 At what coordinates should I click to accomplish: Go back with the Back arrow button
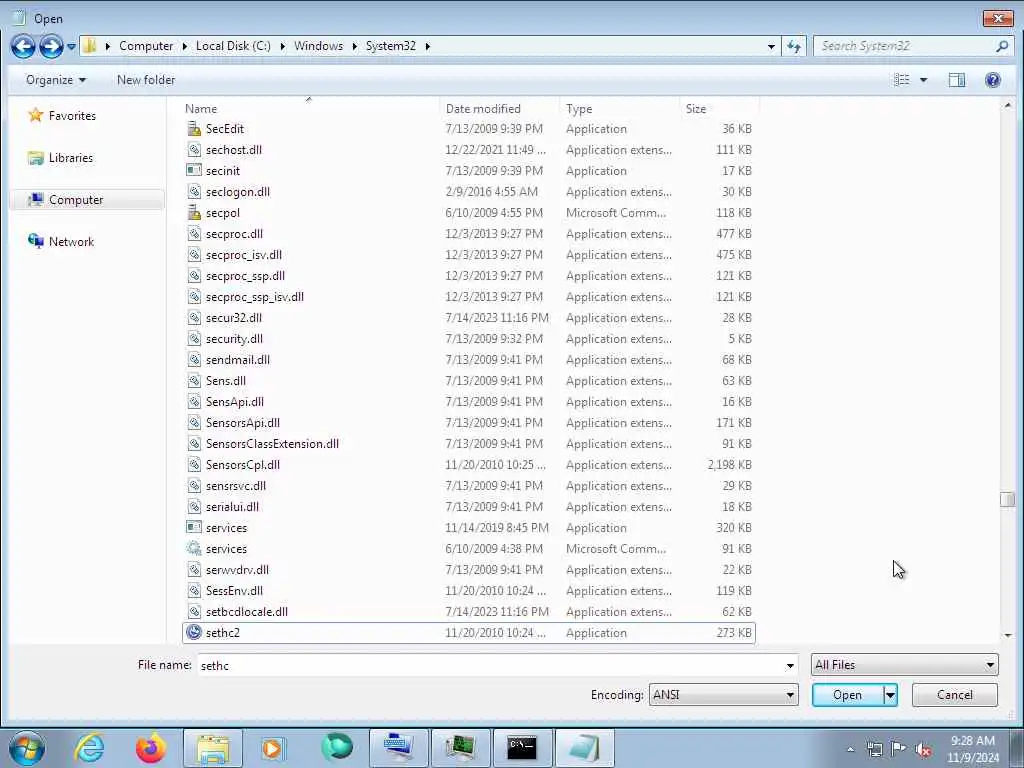(23, 46)
